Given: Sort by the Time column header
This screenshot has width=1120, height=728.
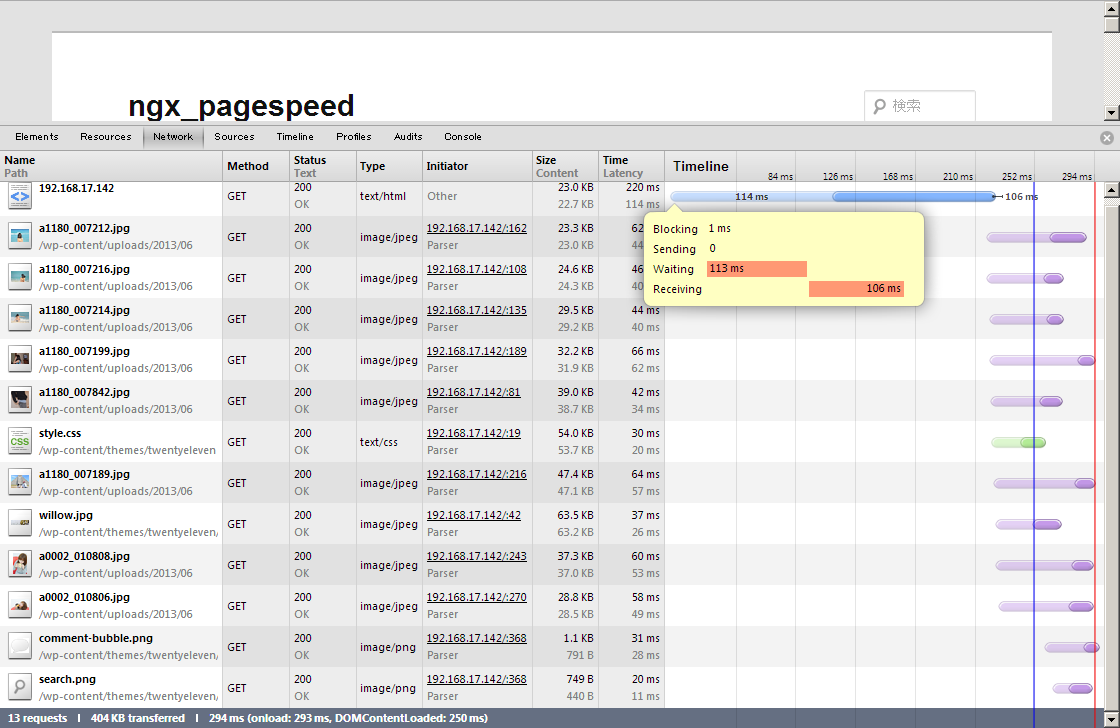Looking at the screenshot, I should pos(631,166).
